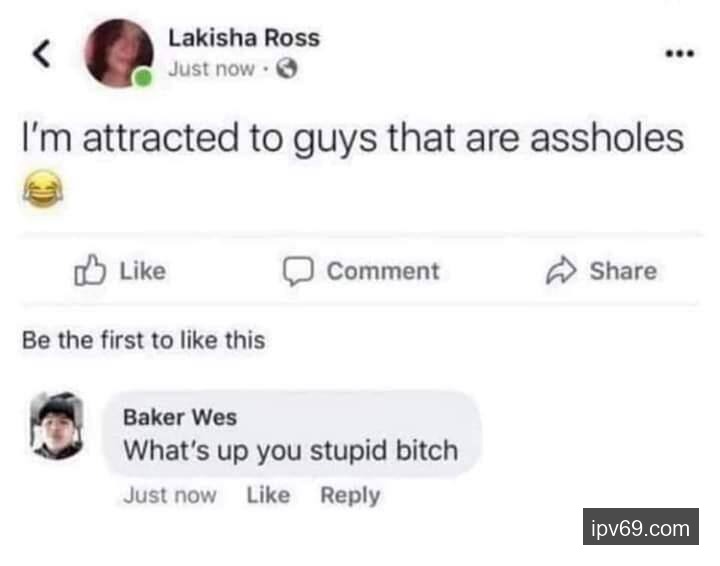The height and width of the screenshot is (566, 720).
Task: Click the thumbs-up Like icon
Action: click(x=90, y=270)
